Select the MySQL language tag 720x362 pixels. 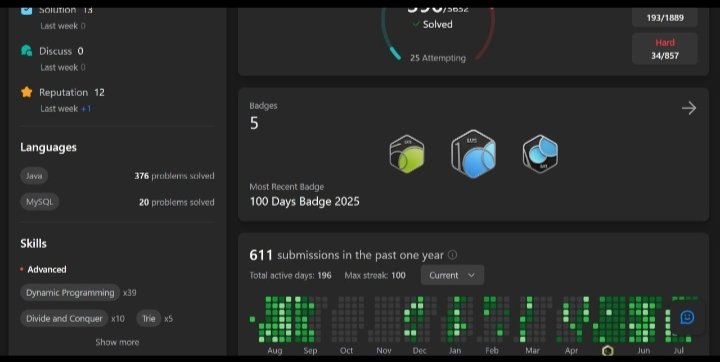39,202
